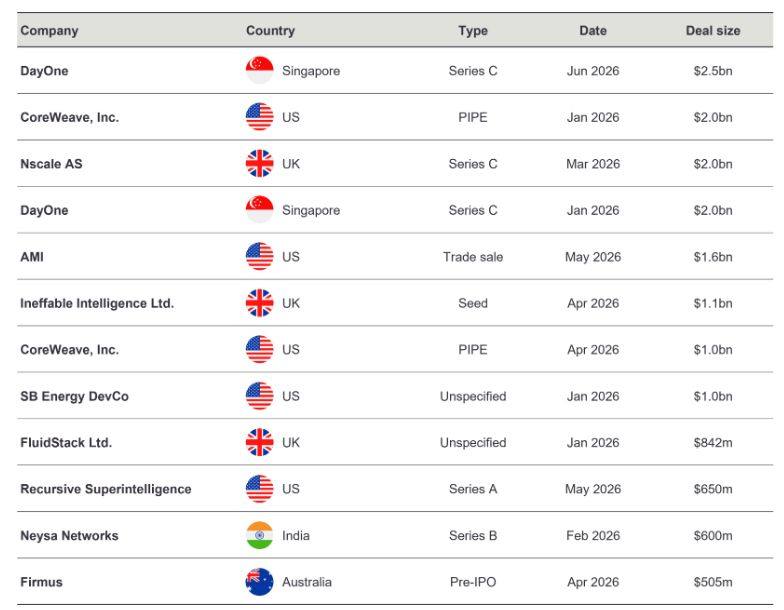Select the Recursive Superintelligence company name
This screenshot has width=784, height=610.
point(106,489)
